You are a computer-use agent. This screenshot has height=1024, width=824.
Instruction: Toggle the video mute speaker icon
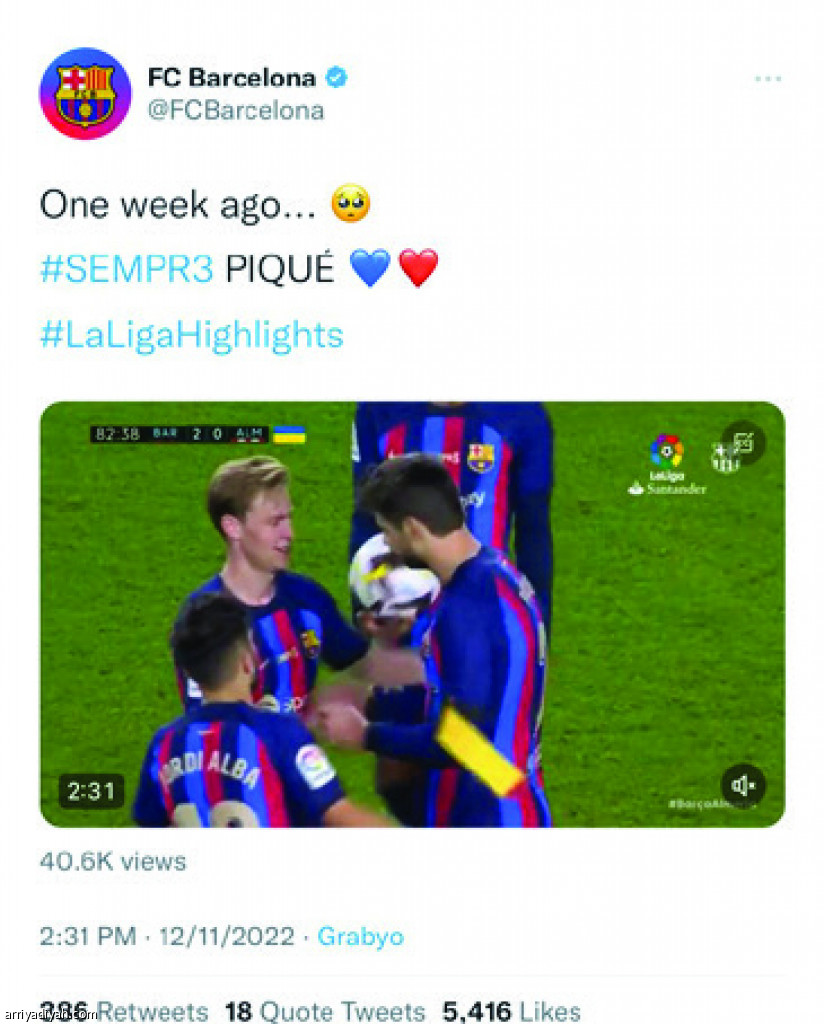743,784
